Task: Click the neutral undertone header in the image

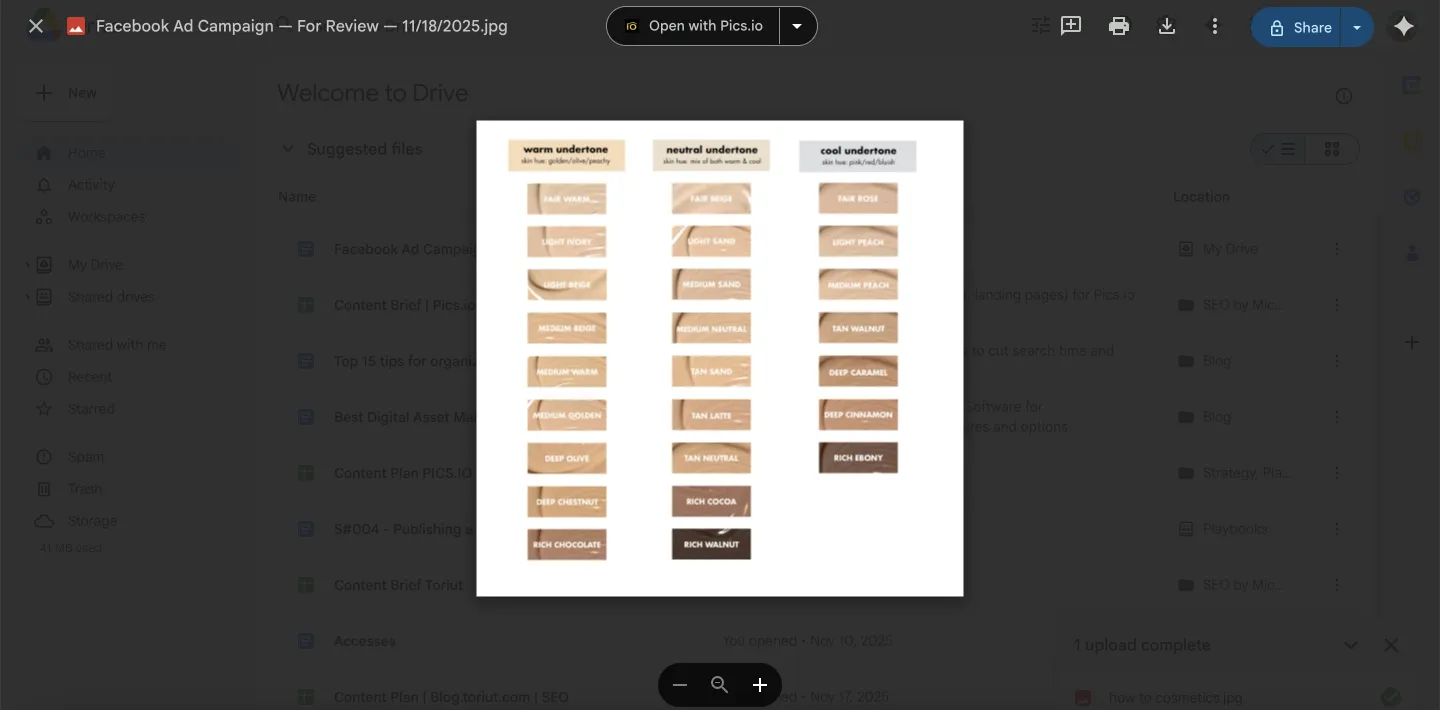Action: (x=711, y=155)
